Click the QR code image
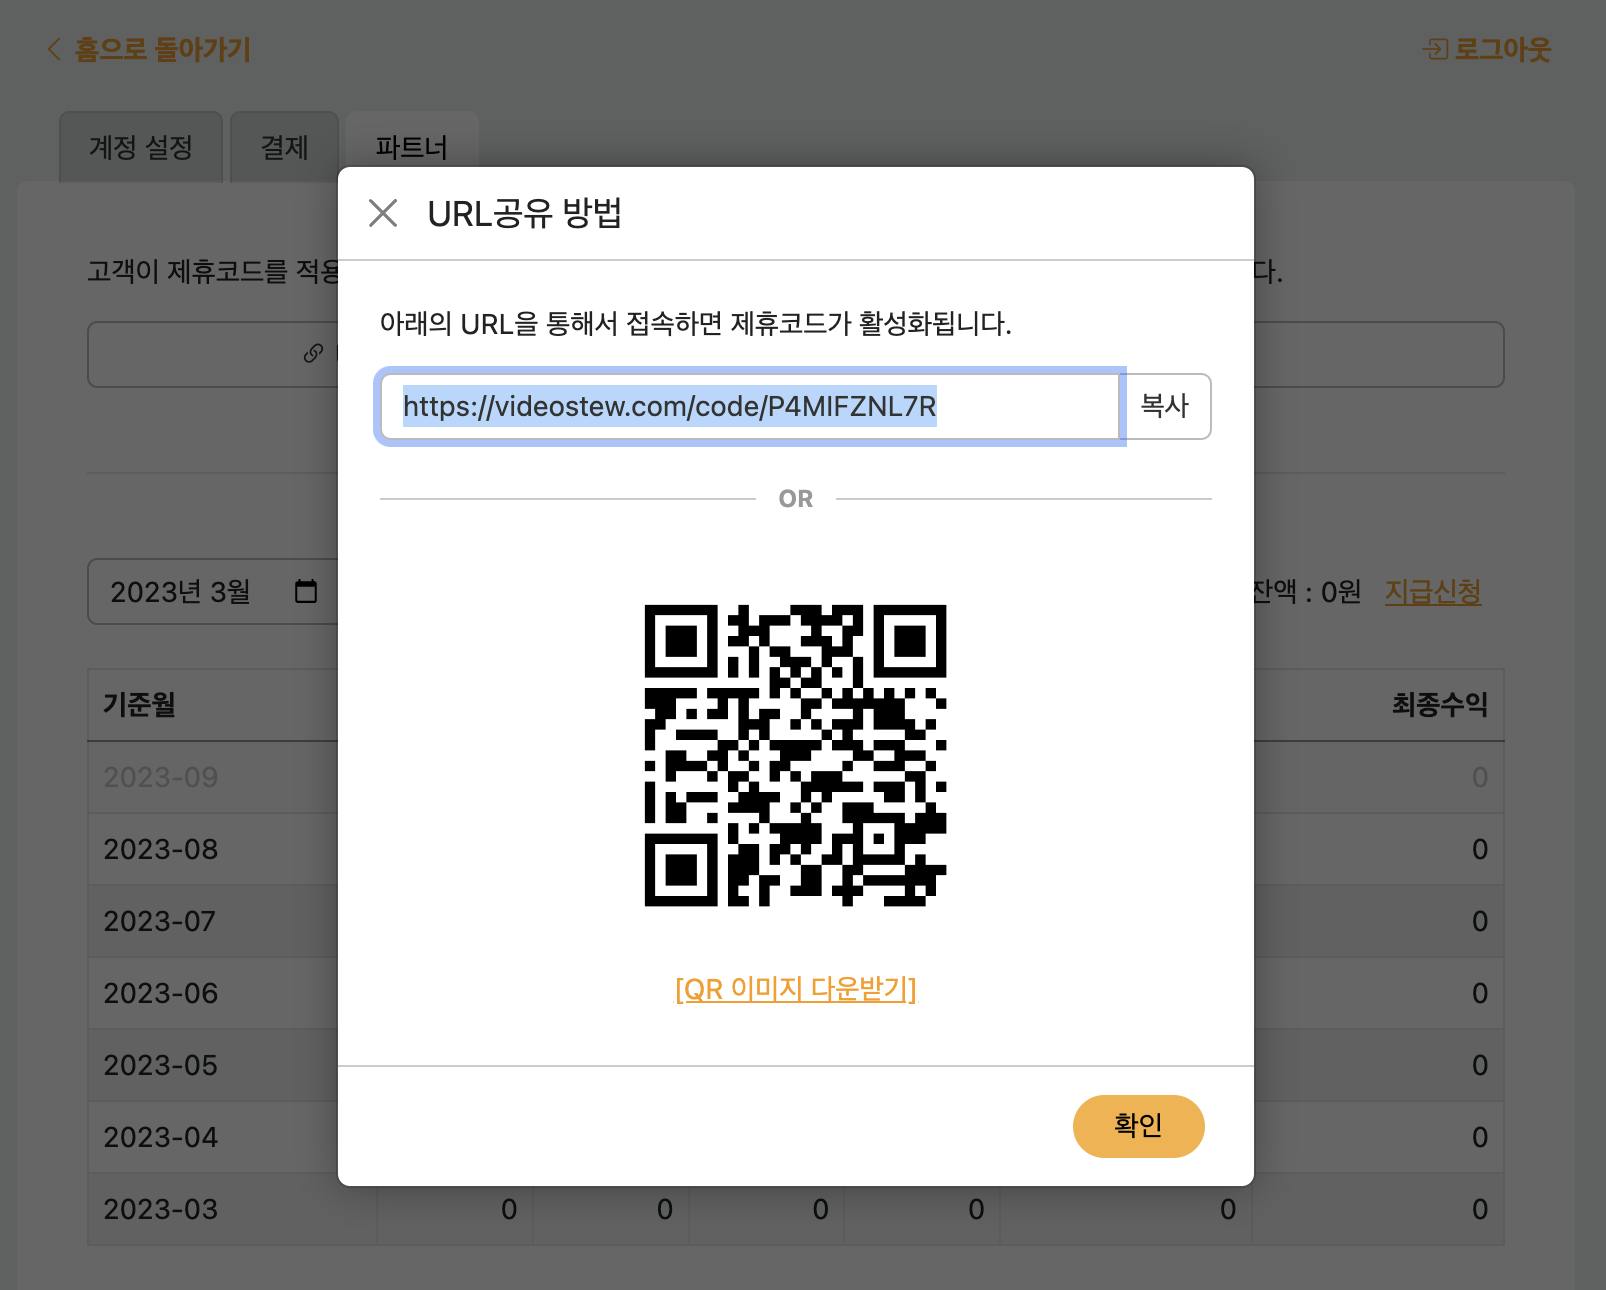 click(x=795, y=755)
